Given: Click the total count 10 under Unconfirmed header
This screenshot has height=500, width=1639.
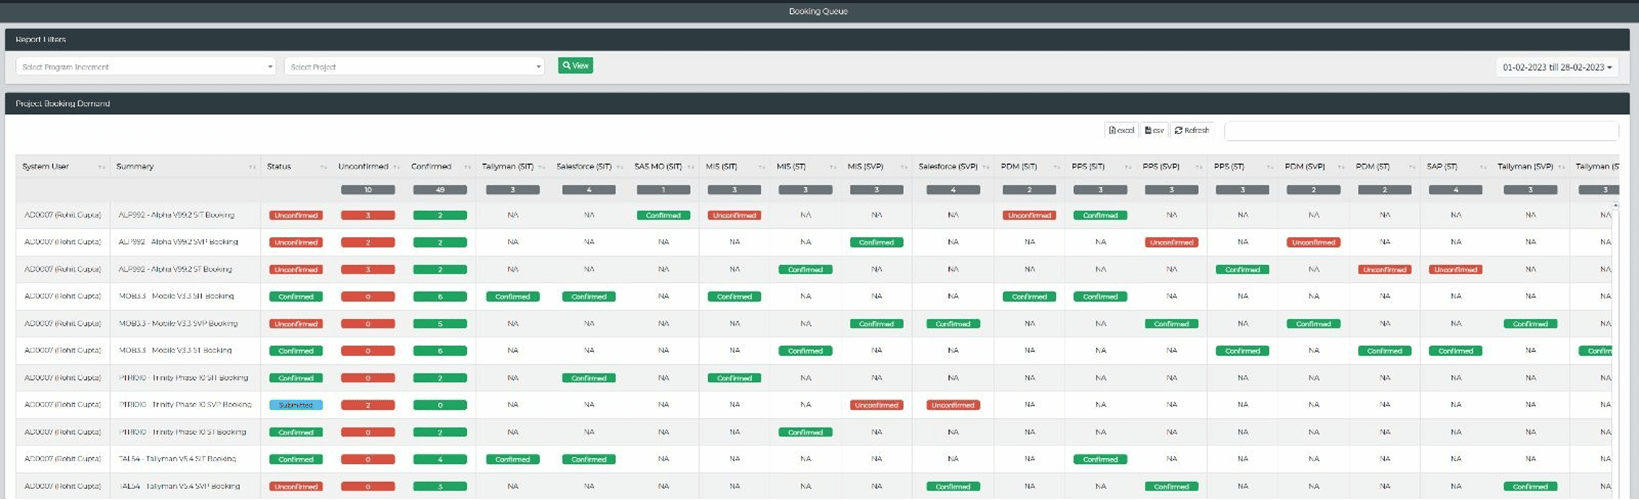Looking at the screenshot, I should (368, 189).
